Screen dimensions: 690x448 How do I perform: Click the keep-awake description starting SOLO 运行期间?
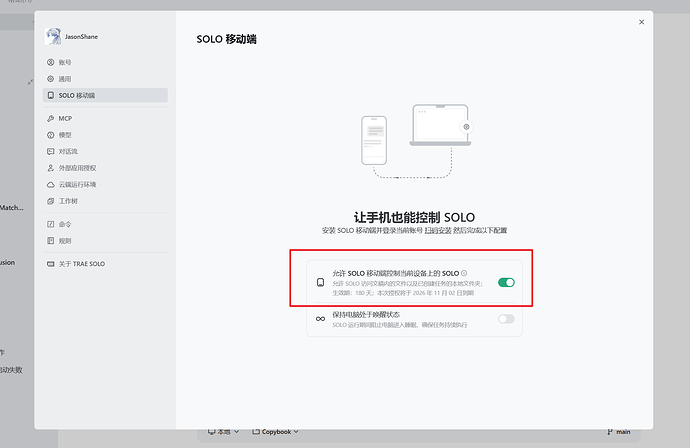pyautogui.click(x=400, y=325)
